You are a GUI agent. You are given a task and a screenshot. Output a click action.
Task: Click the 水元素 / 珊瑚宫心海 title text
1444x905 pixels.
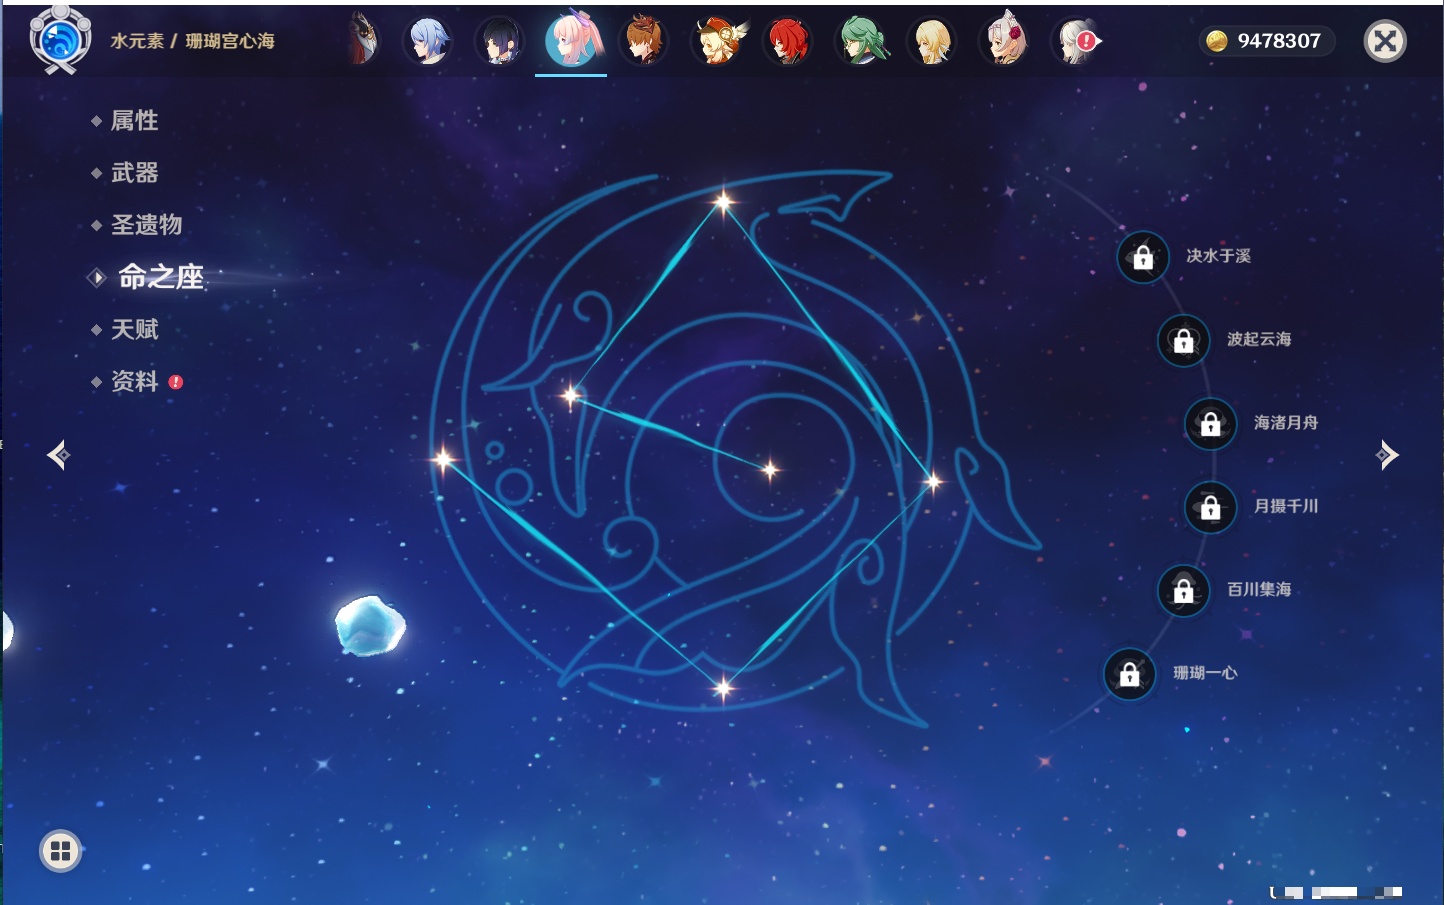pyautogui.click(x=192, y=41)
